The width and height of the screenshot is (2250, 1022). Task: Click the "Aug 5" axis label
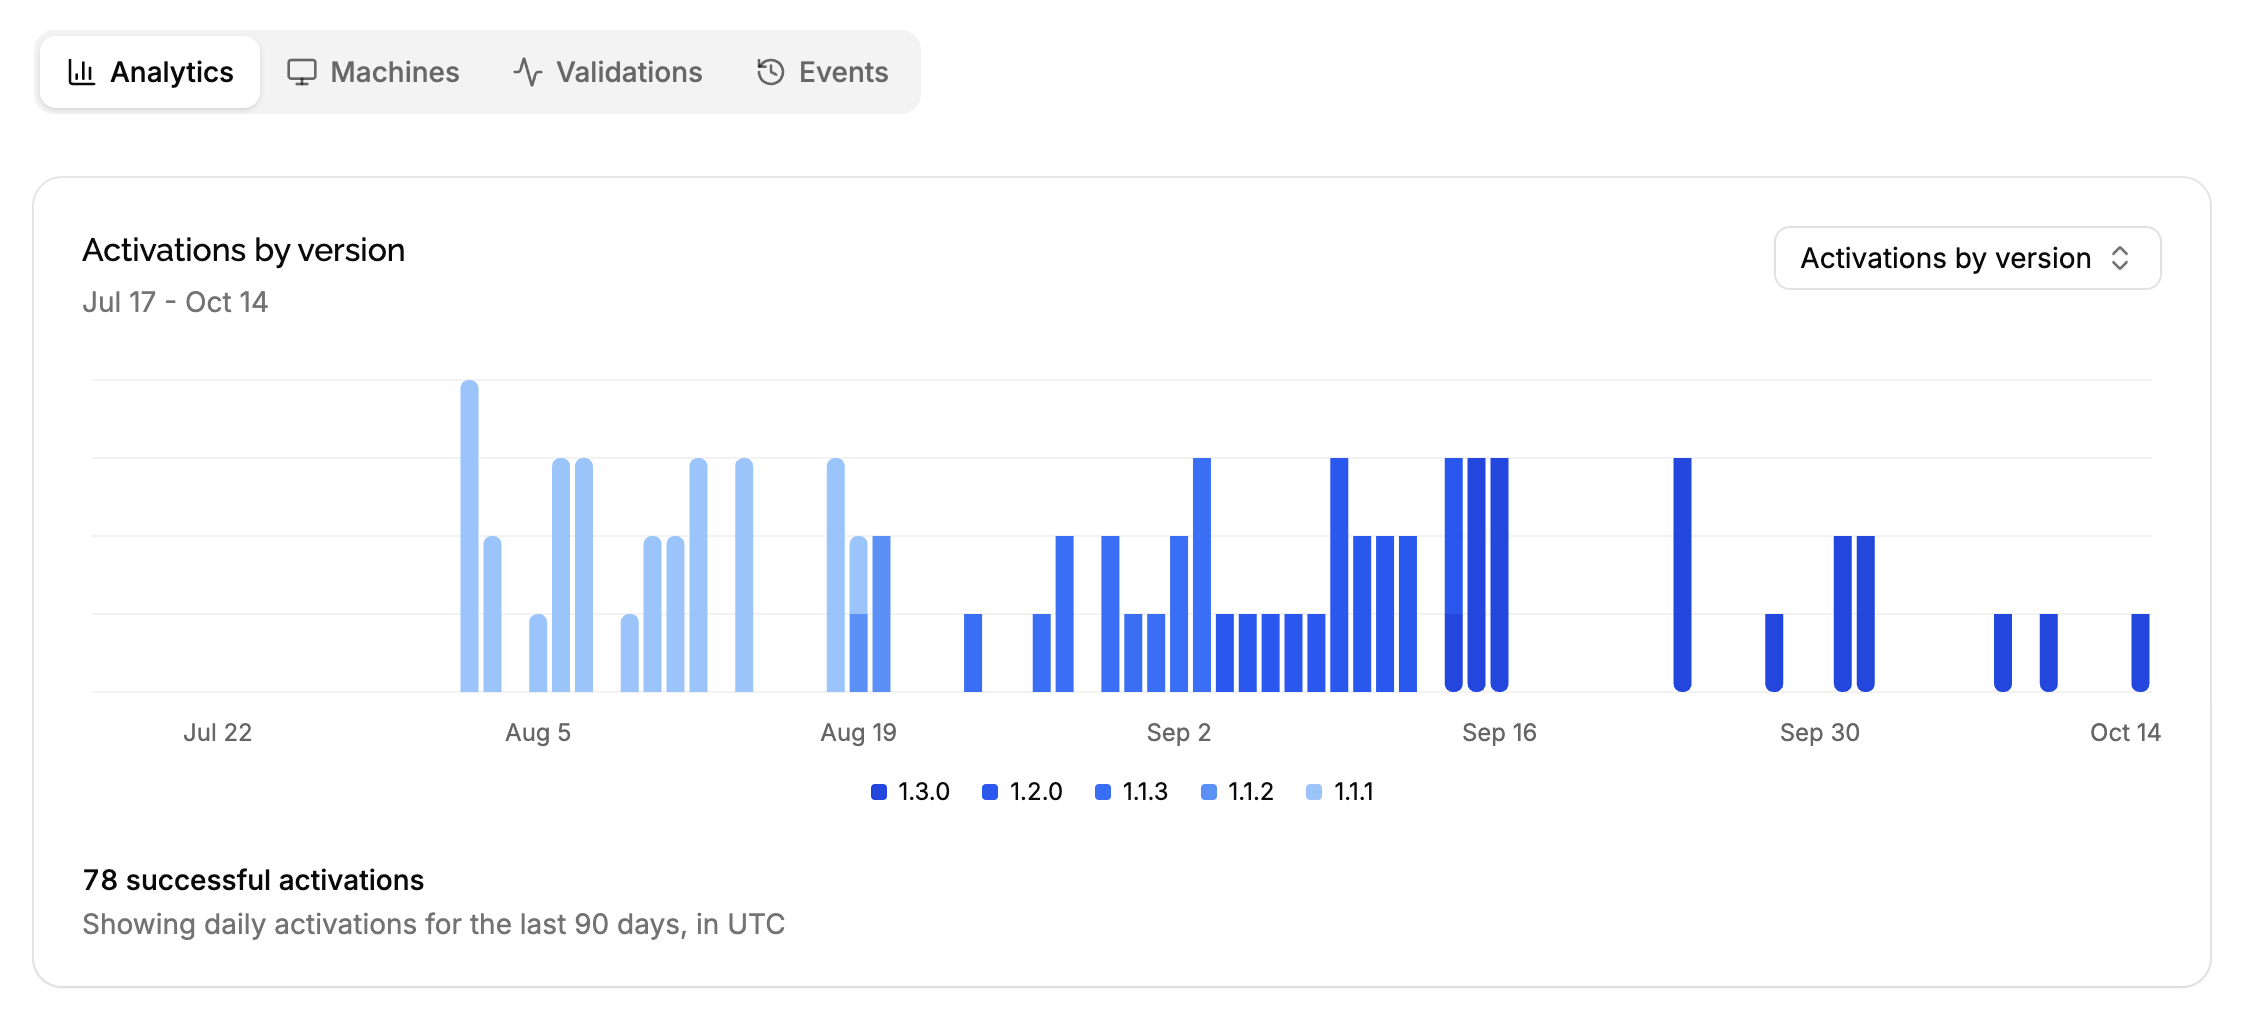[538, 733]
